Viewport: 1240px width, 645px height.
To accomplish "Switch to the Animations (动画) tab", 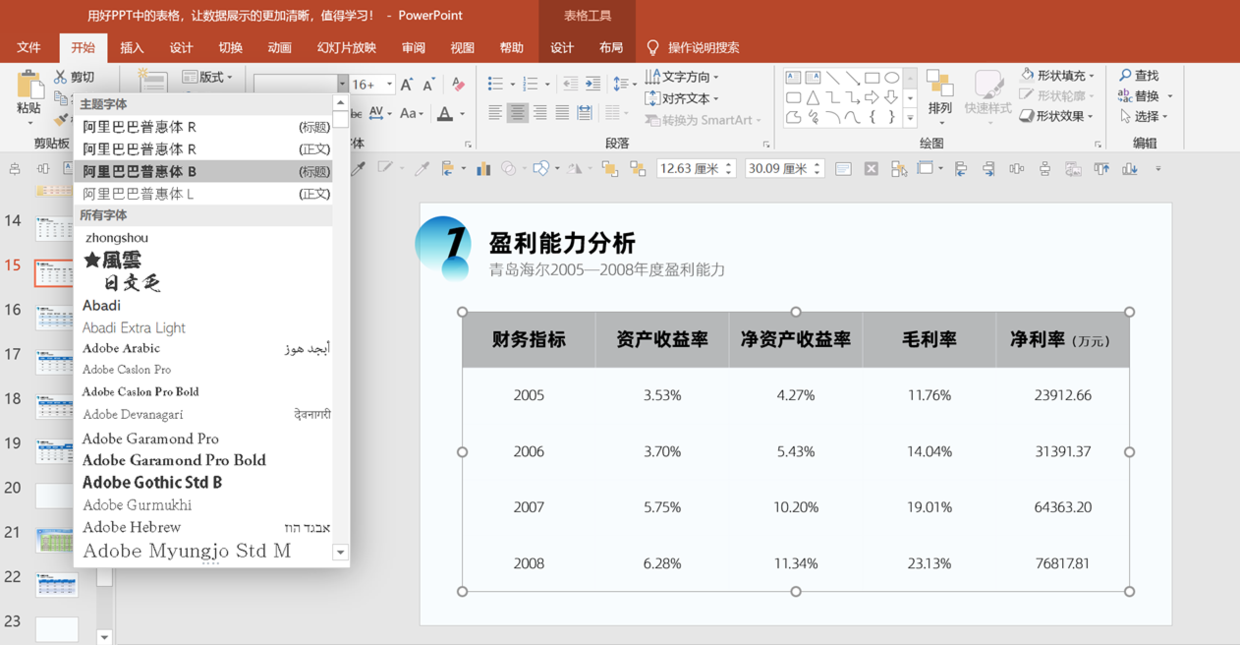I will [280, 47].
